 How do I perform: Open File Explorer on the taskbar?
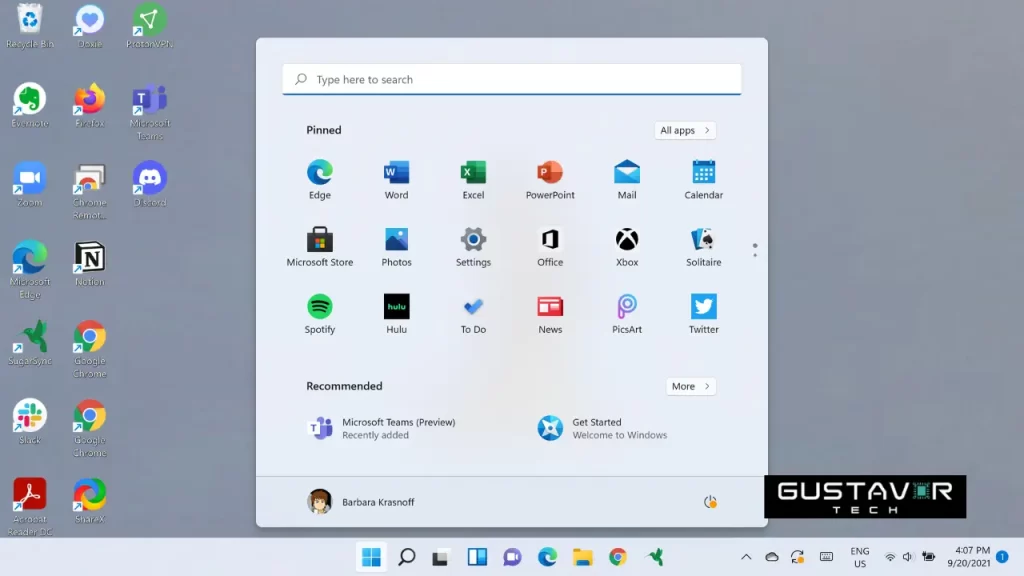click(583, 557)
